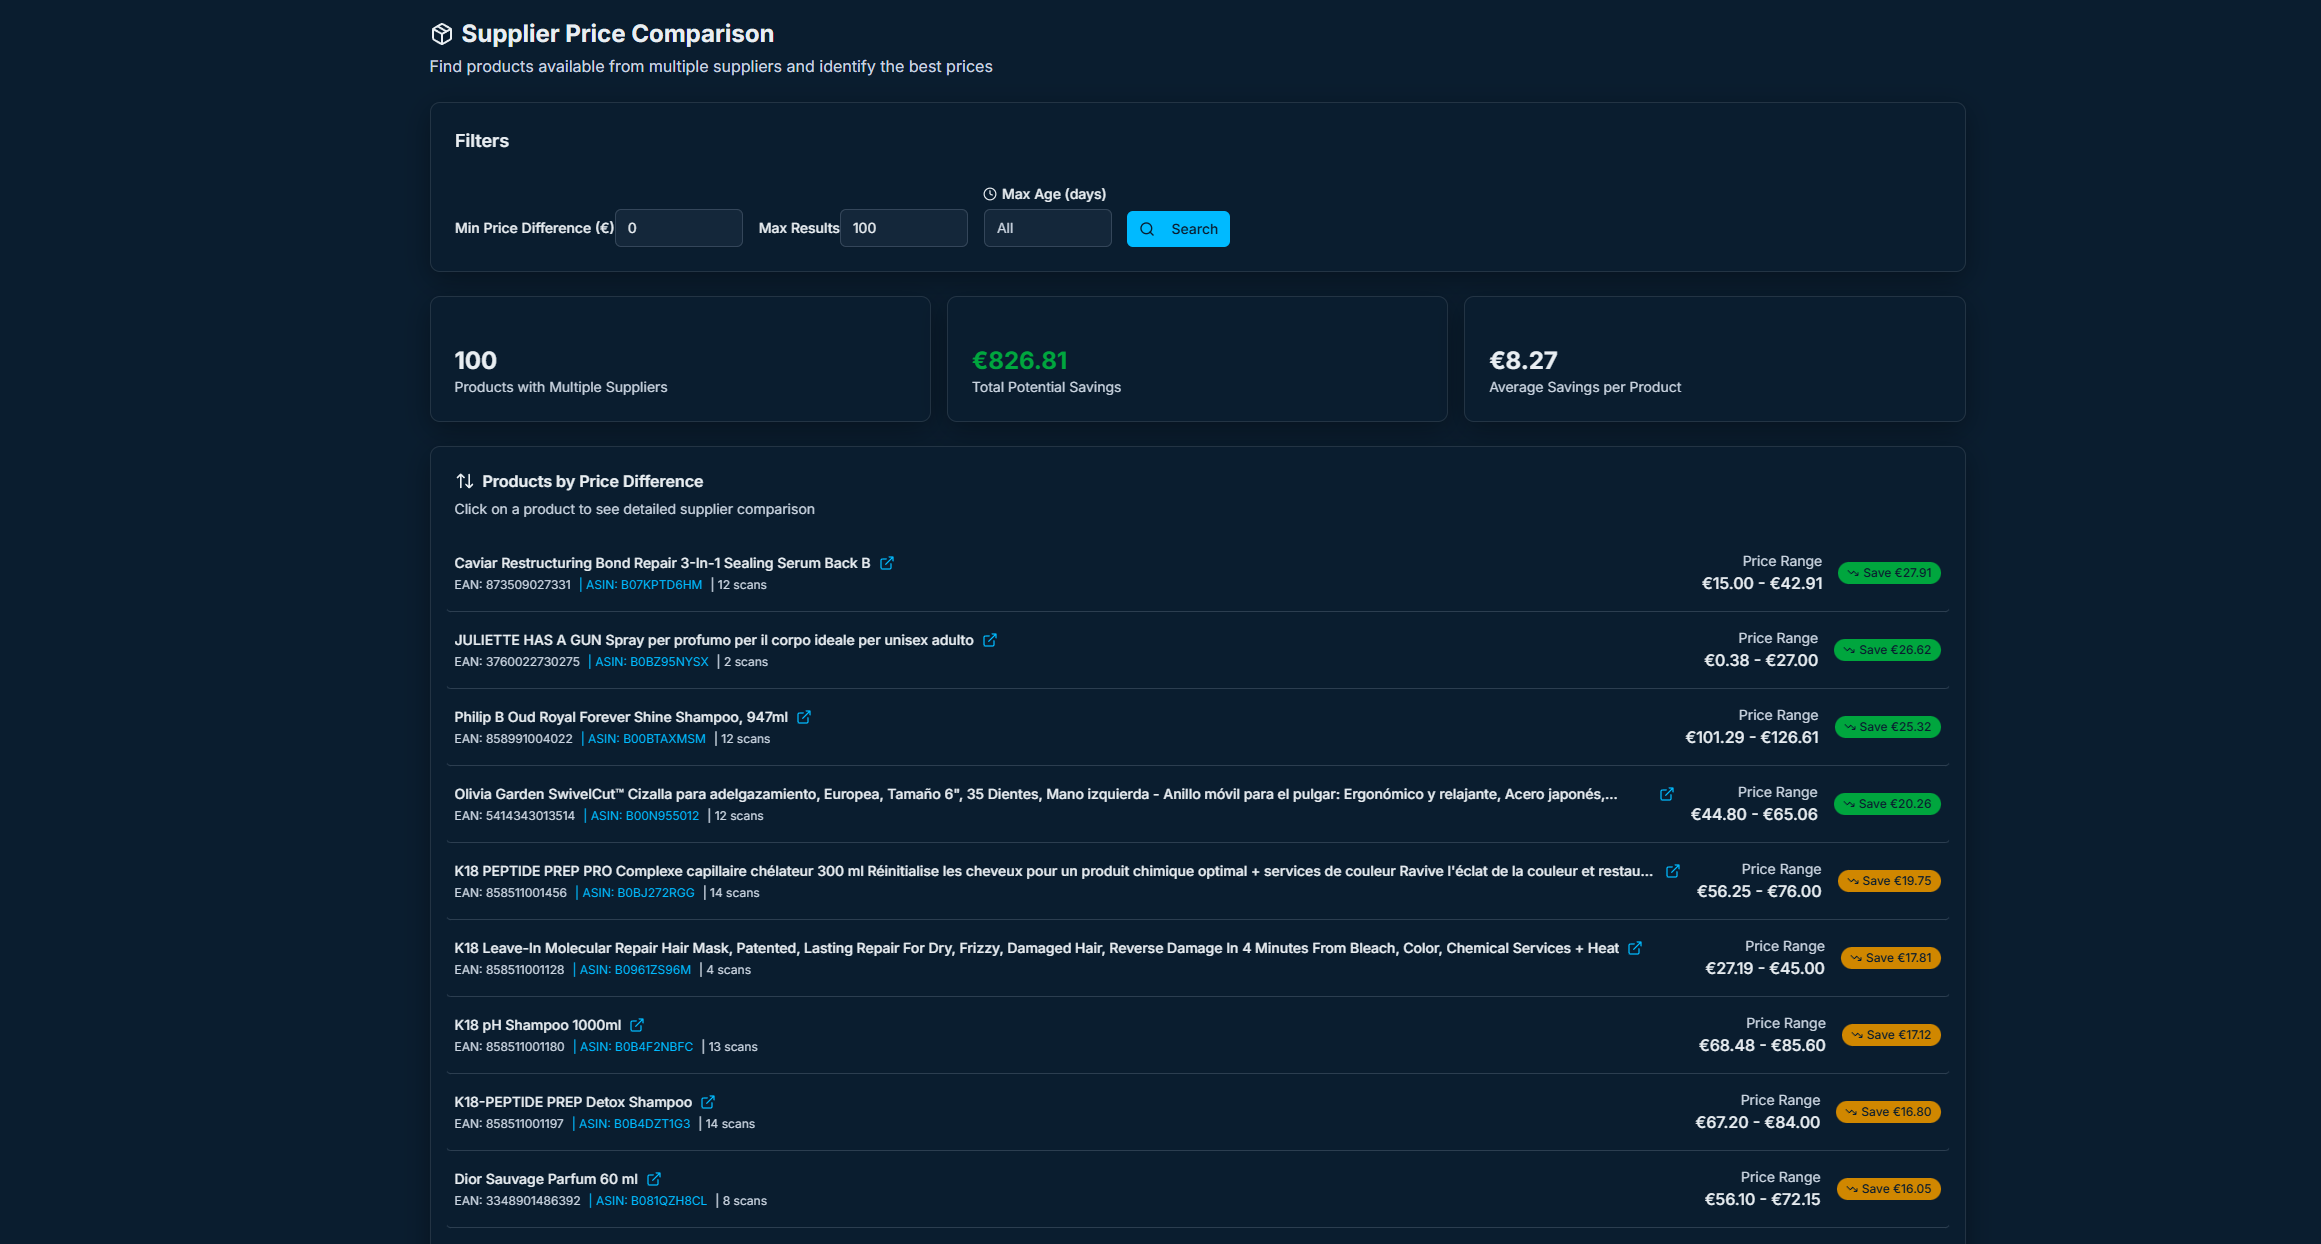Open external link for K18 pH Shampoo 1000ml

coord(637,1025)
